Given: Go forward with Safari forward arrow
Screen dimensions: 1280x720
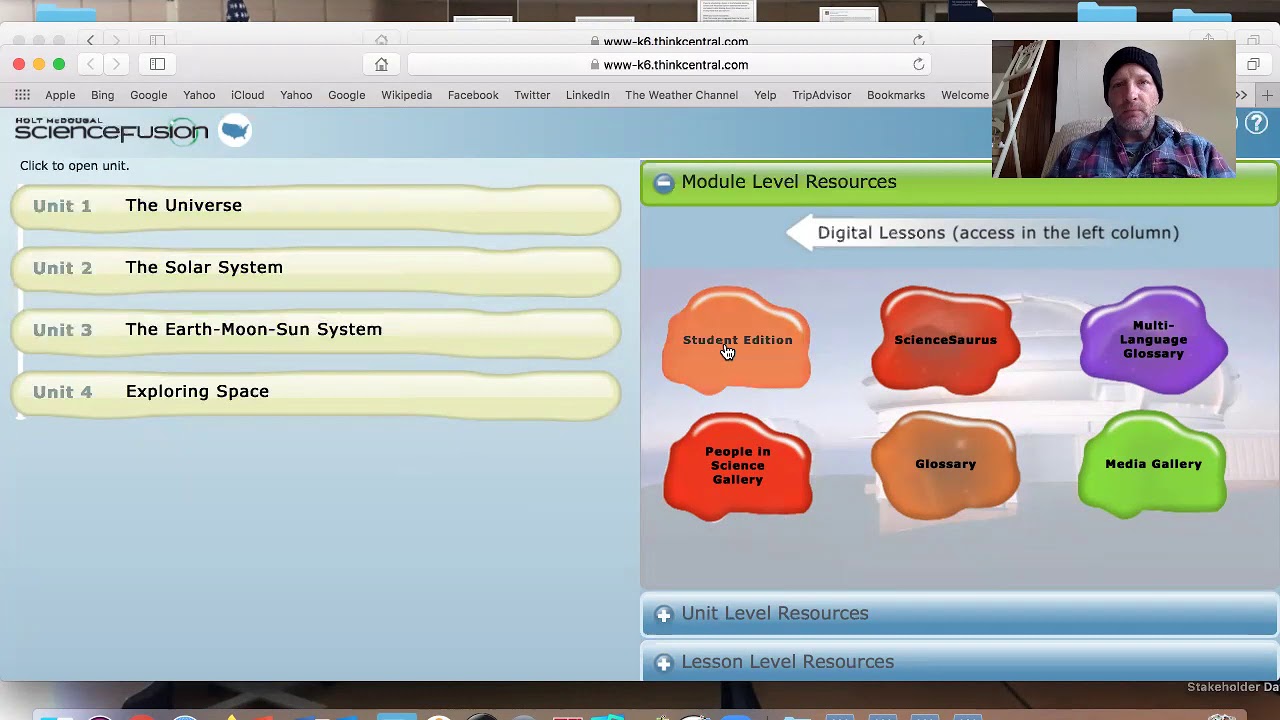Looking at the screenshot, I should click(116, 64).
